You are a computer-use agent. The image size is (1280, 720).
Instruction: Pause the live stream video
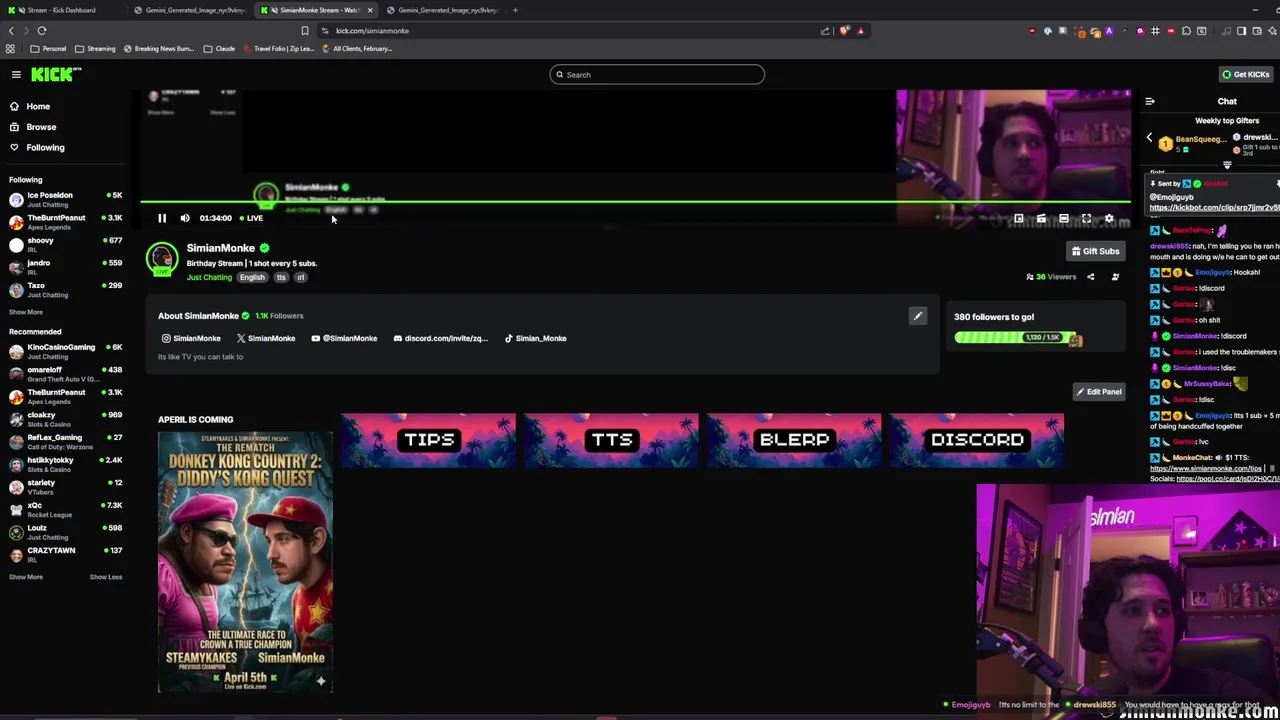(162, 218)
